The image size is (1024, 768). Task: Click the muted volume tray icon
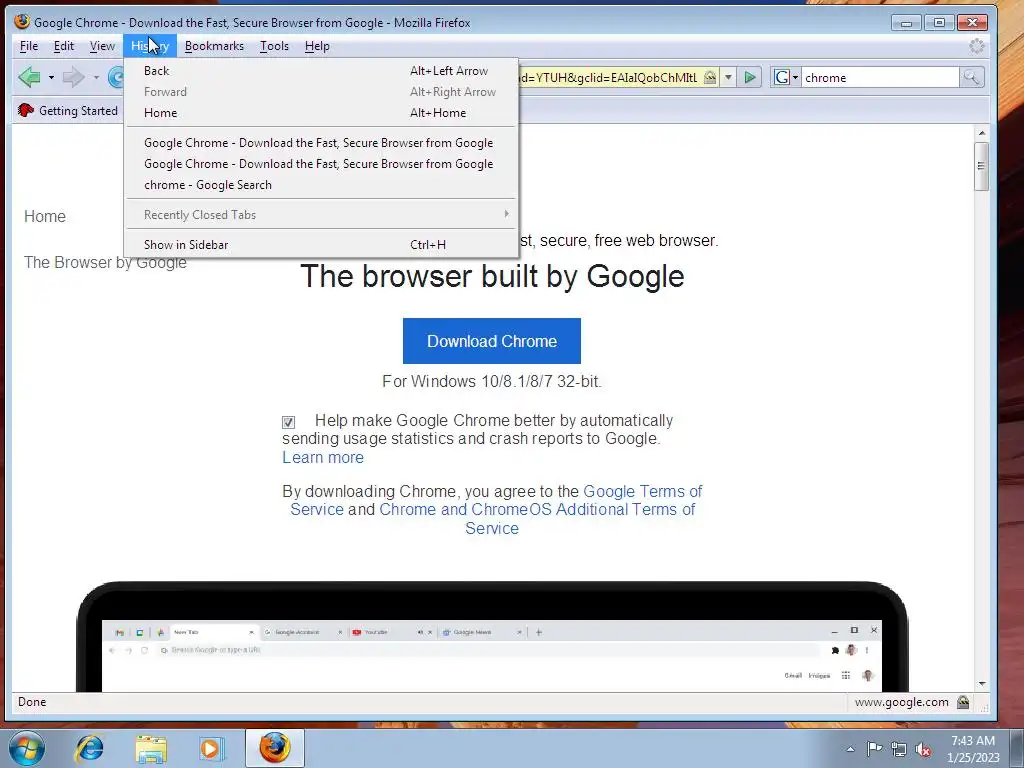(x=923, y=749)
